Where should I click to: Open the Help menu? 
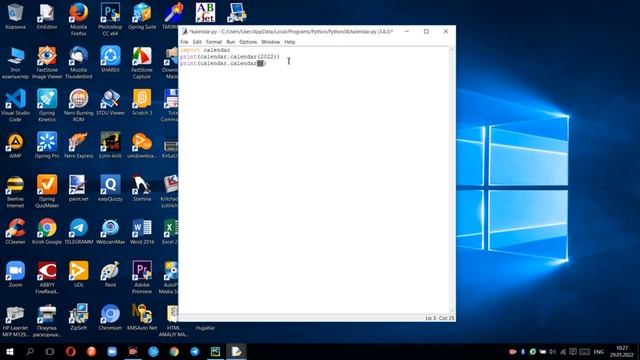coord(289,42)
